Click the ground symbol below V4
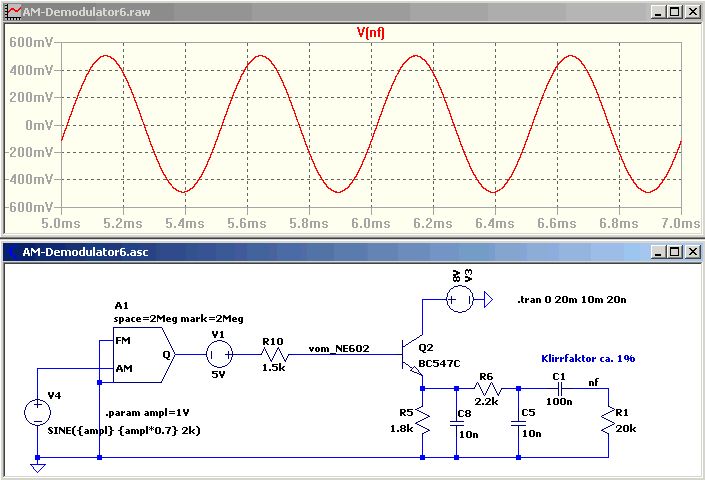 (x=38, y=468)
